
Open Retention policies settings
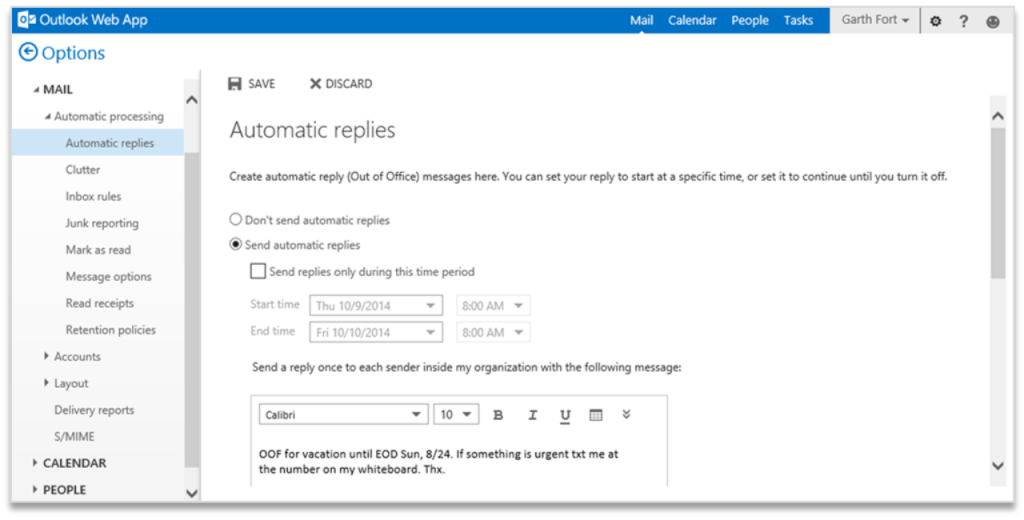(x=110, y=330)
